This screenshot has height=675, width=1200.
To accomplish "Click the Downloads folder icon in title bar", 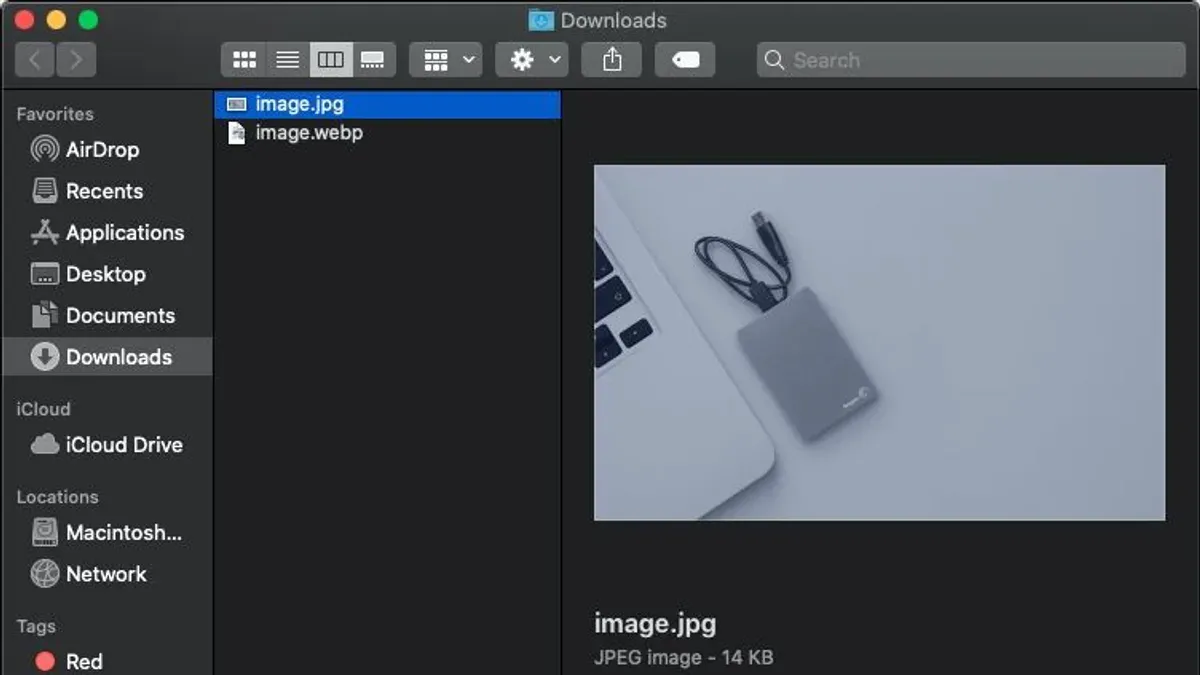I will (x=541, y=20).
